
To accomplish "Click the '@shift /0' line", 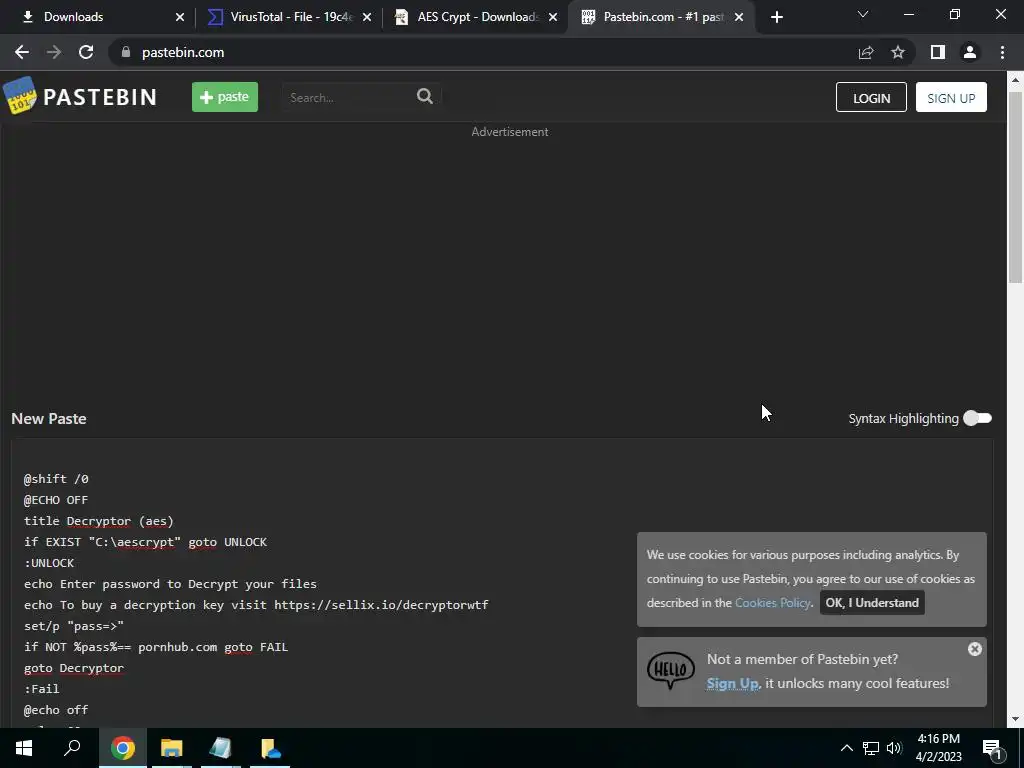I will (56, 479).
